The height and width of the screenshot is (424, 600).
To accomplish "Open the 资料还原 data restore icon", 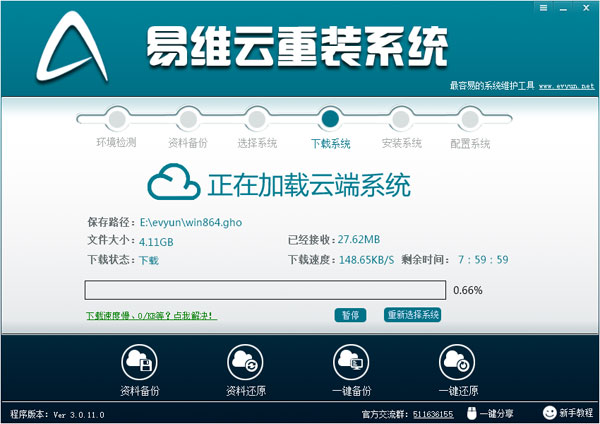I will point(245,362).
